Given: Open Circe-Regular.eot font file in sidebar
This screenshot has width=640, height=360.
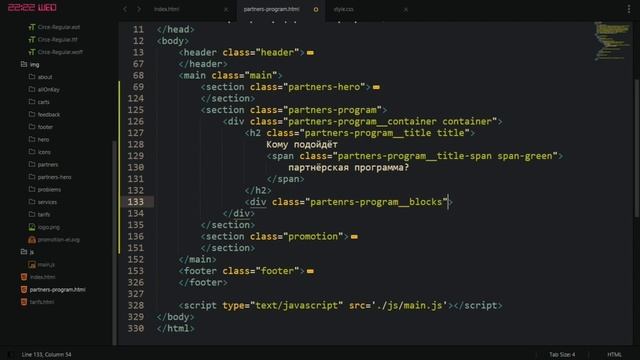Looking at the screenshot, I should pos(59,27).
